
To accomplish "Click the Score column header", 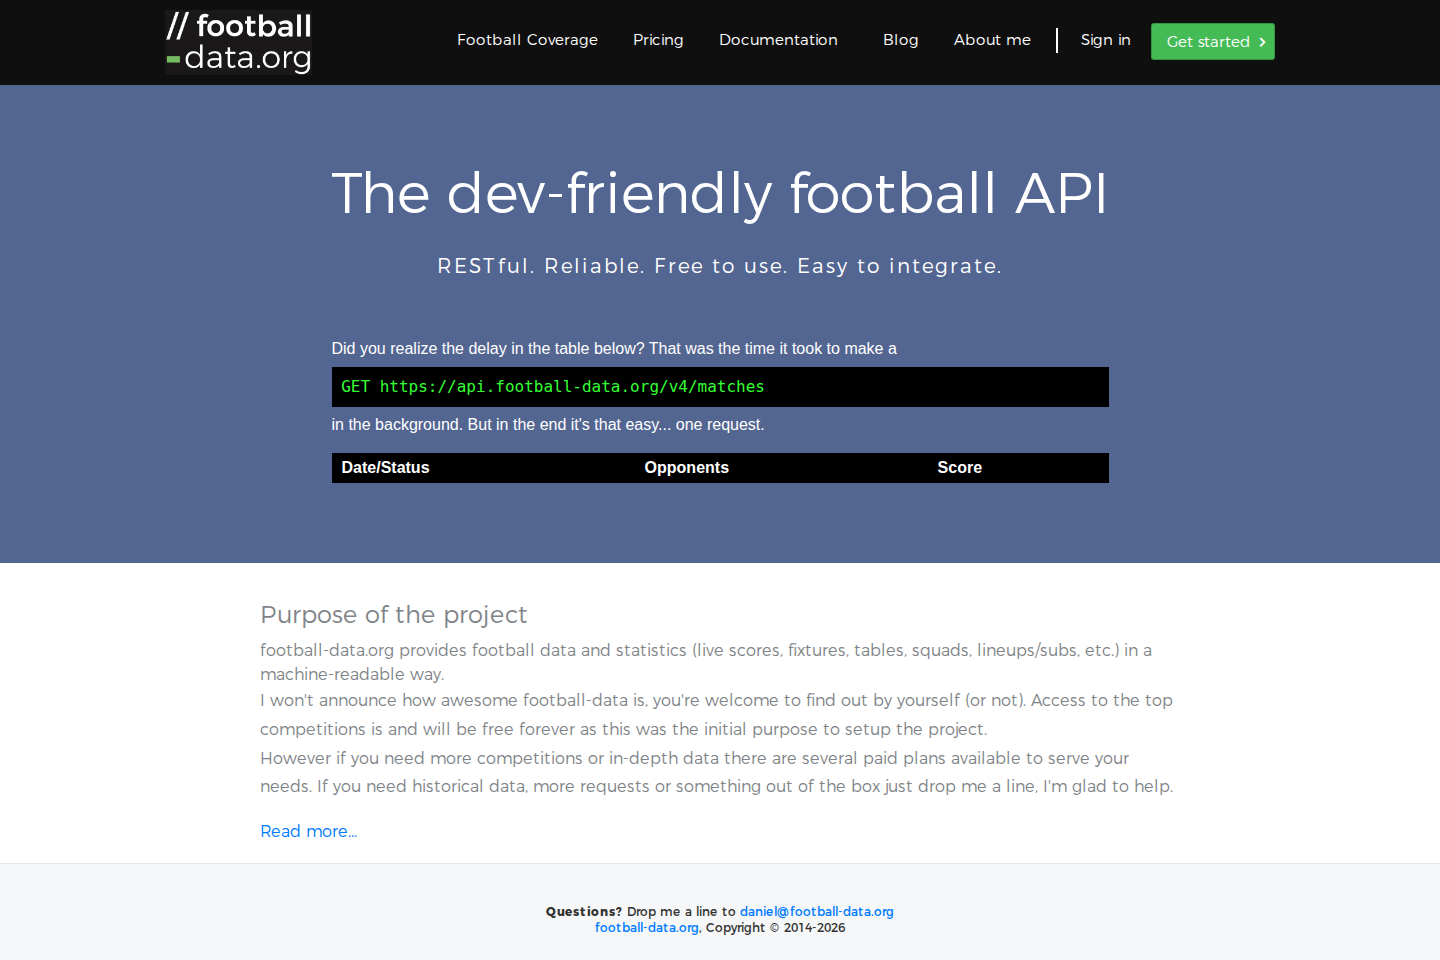I will coord(959,468).
